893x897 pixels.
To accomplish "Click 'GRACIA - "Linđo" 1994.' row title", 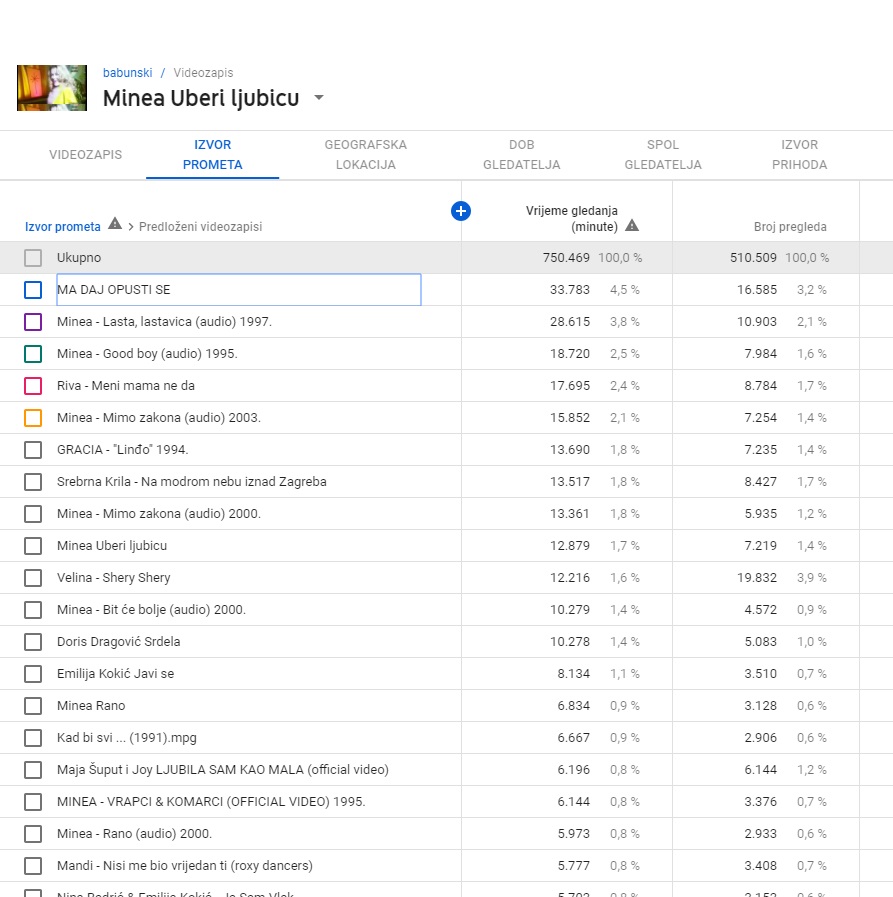I will click(x=122, y=450).
